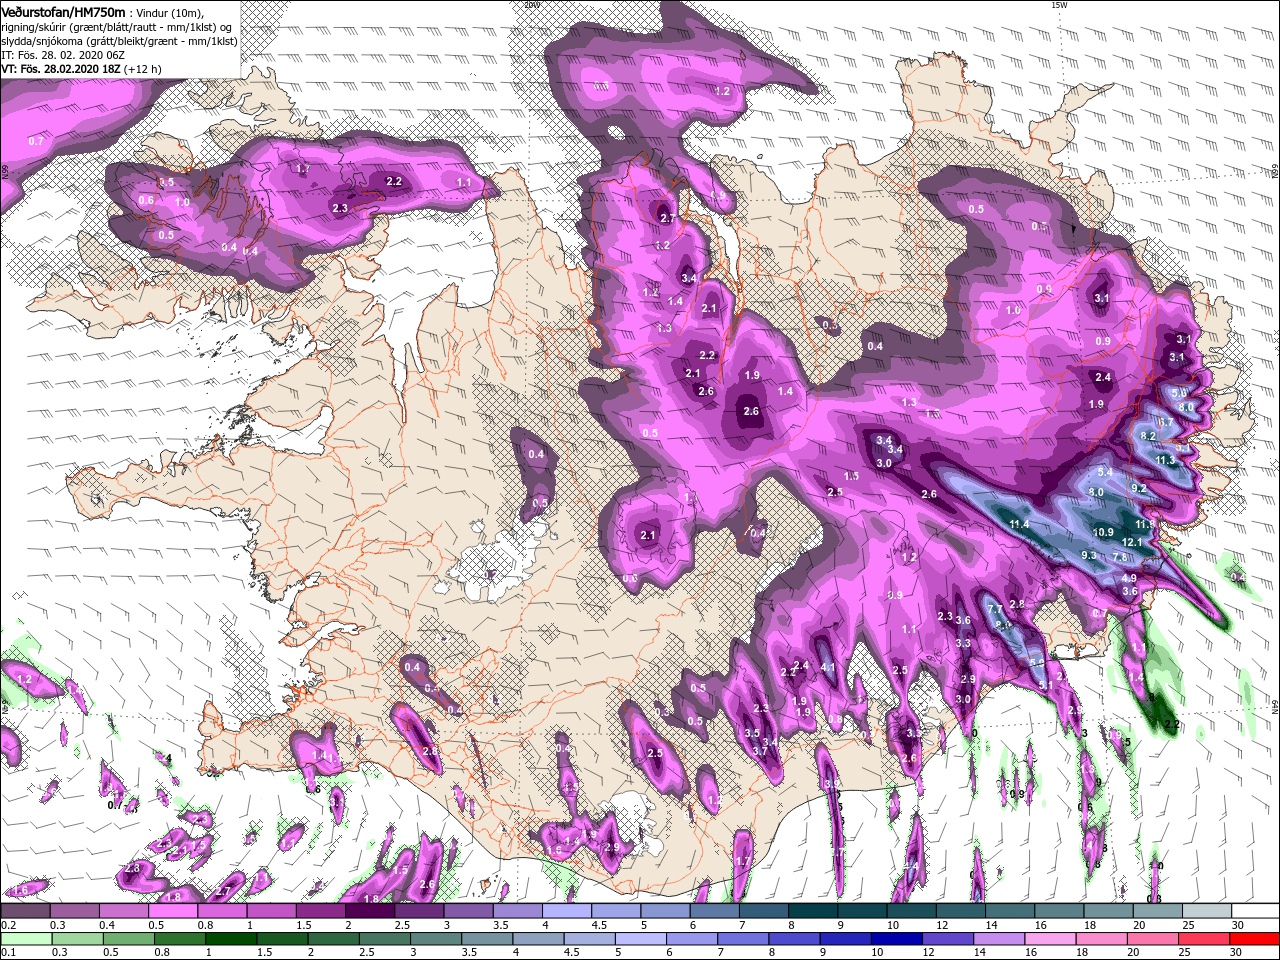Click the 10 label on upper legend row
Screen dimensions: 1280x960
coord(892,925)
